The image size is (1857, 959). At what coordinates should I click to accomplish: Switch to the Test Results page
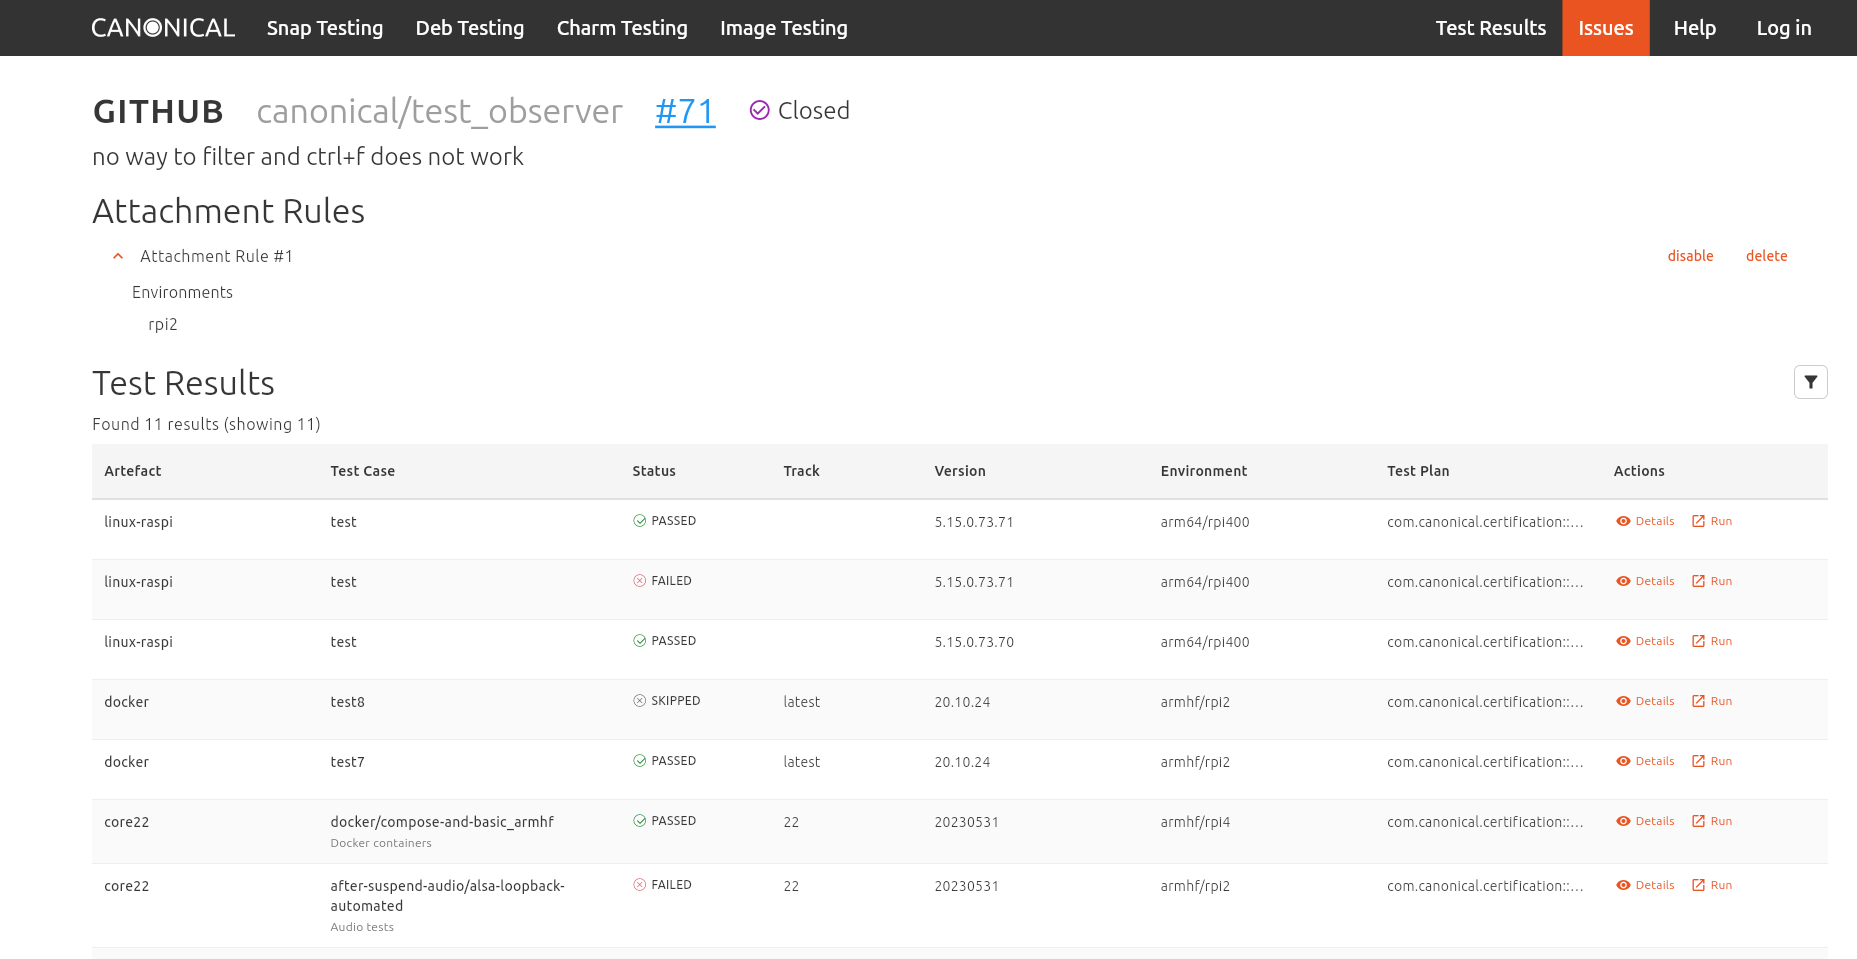1490,28
